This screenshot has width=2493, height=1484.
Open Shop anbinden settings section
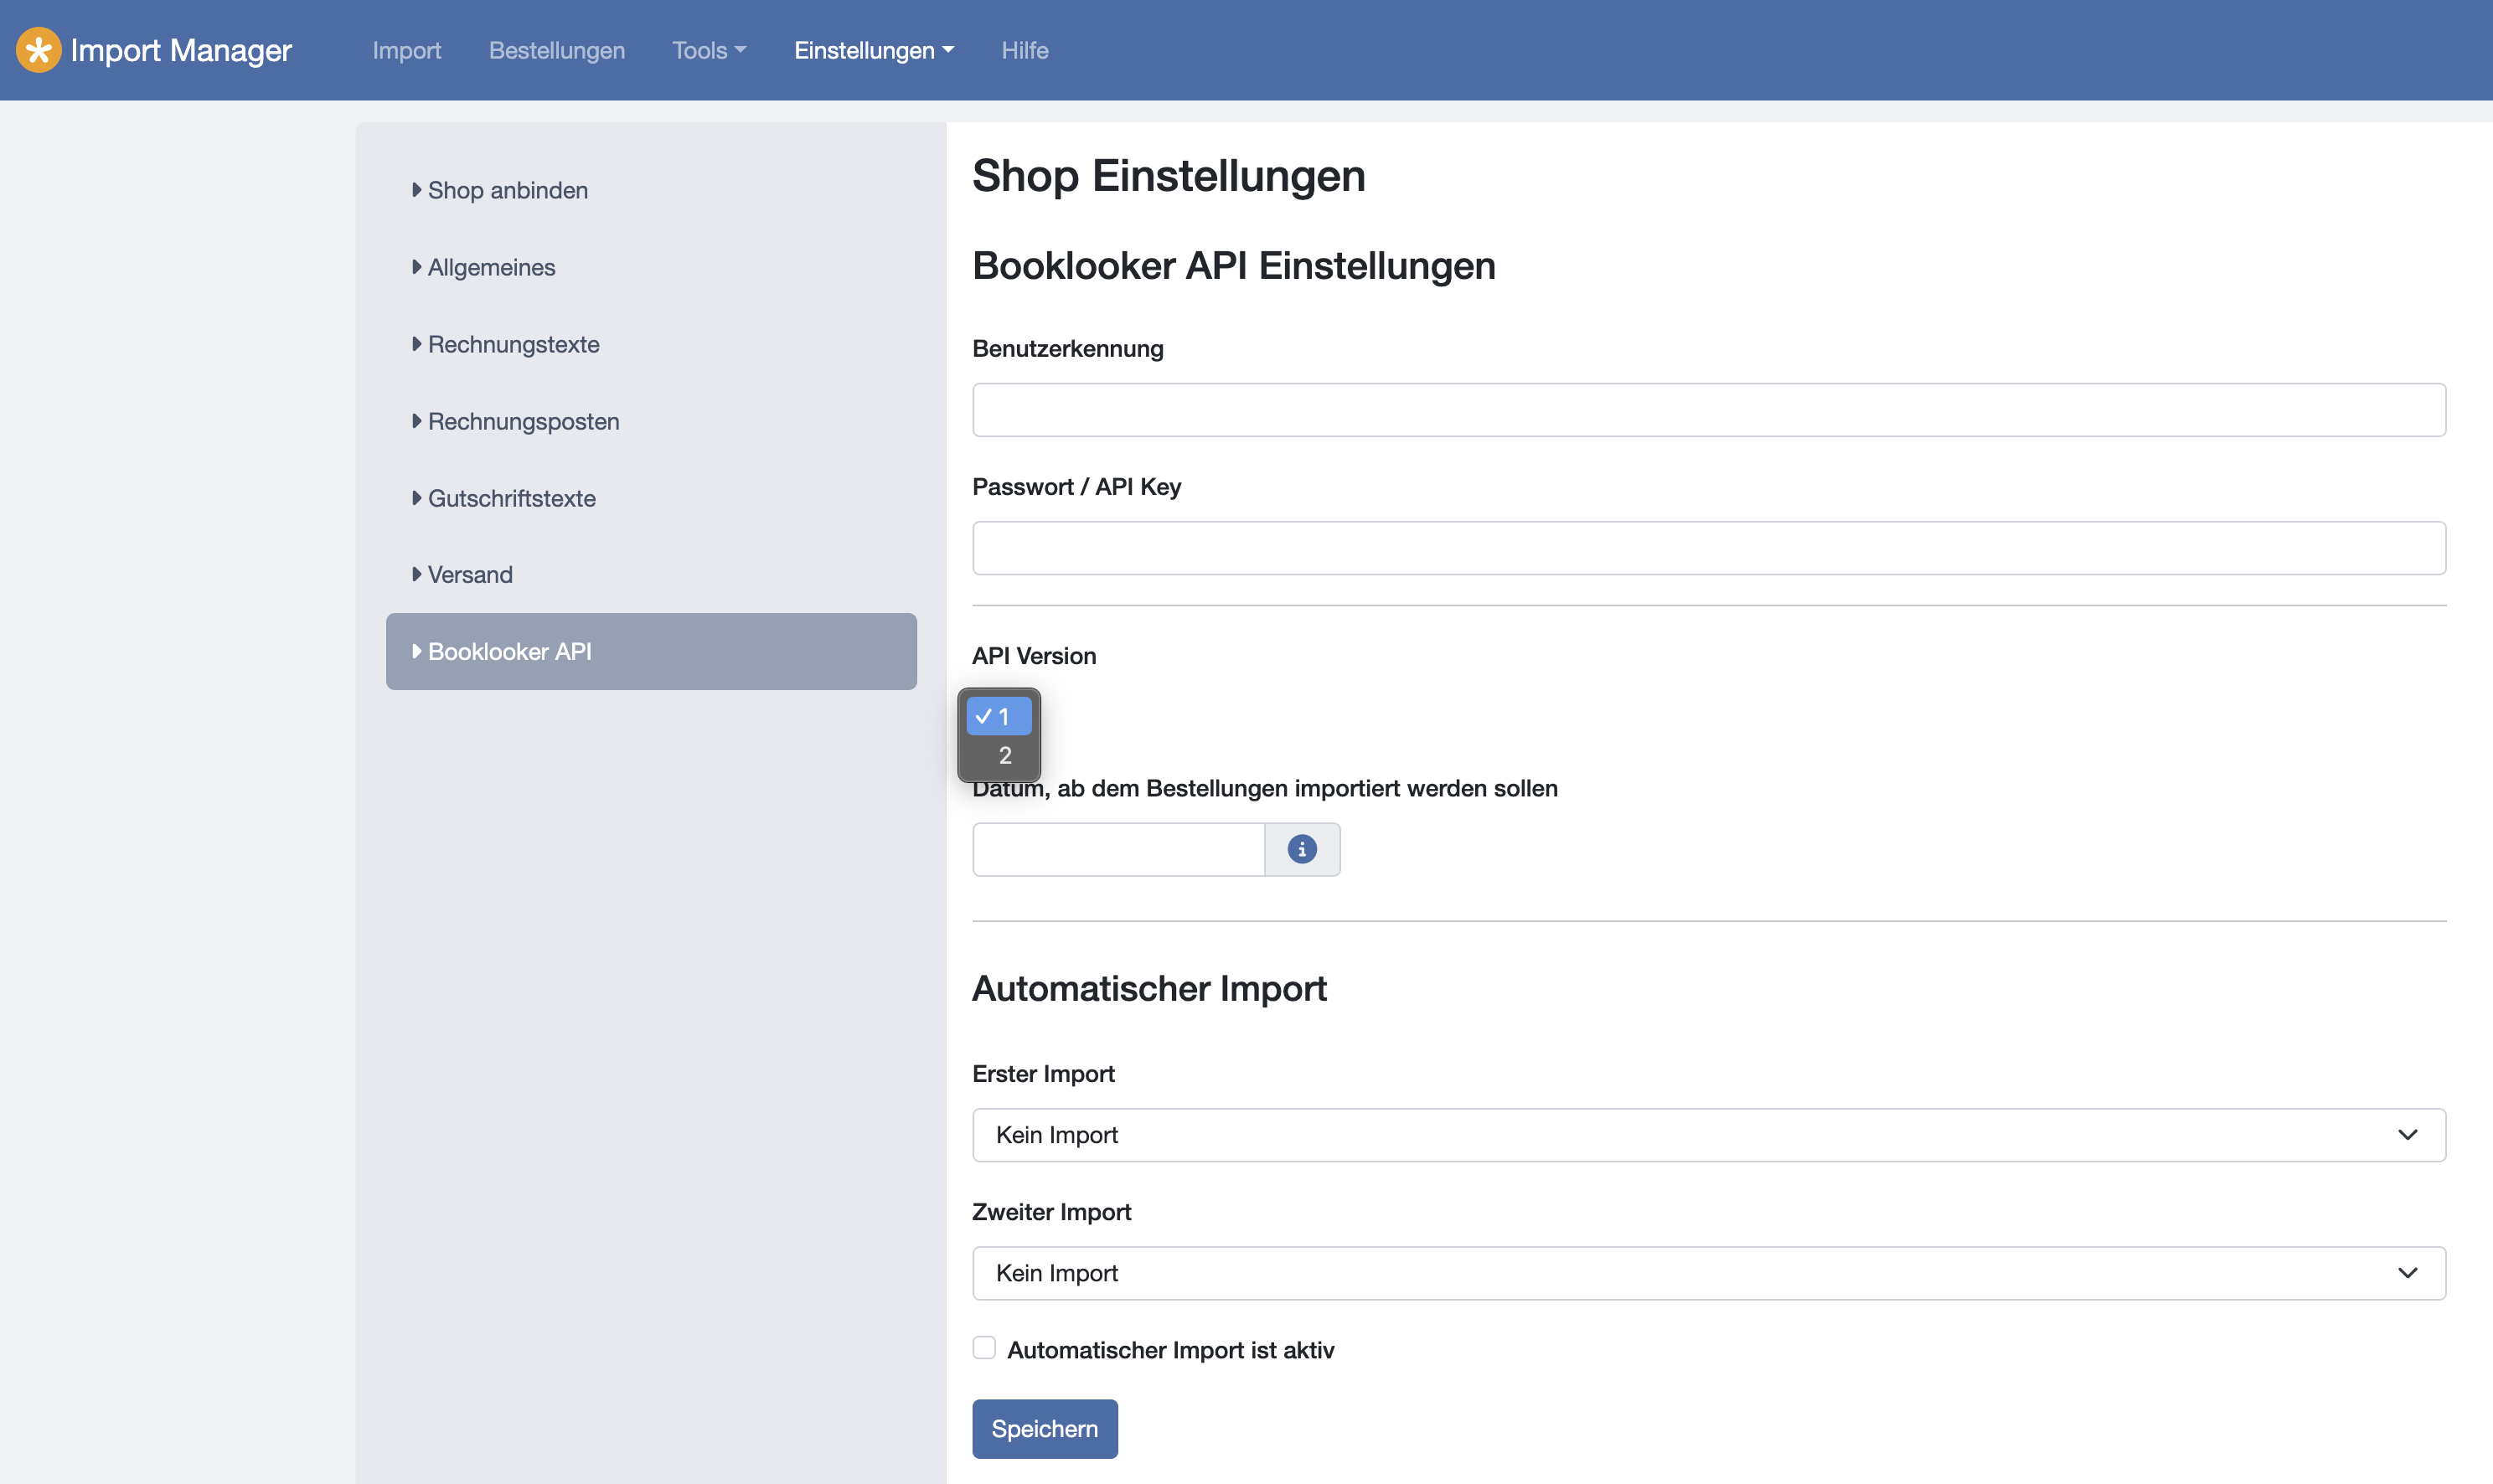coord(651,190)
